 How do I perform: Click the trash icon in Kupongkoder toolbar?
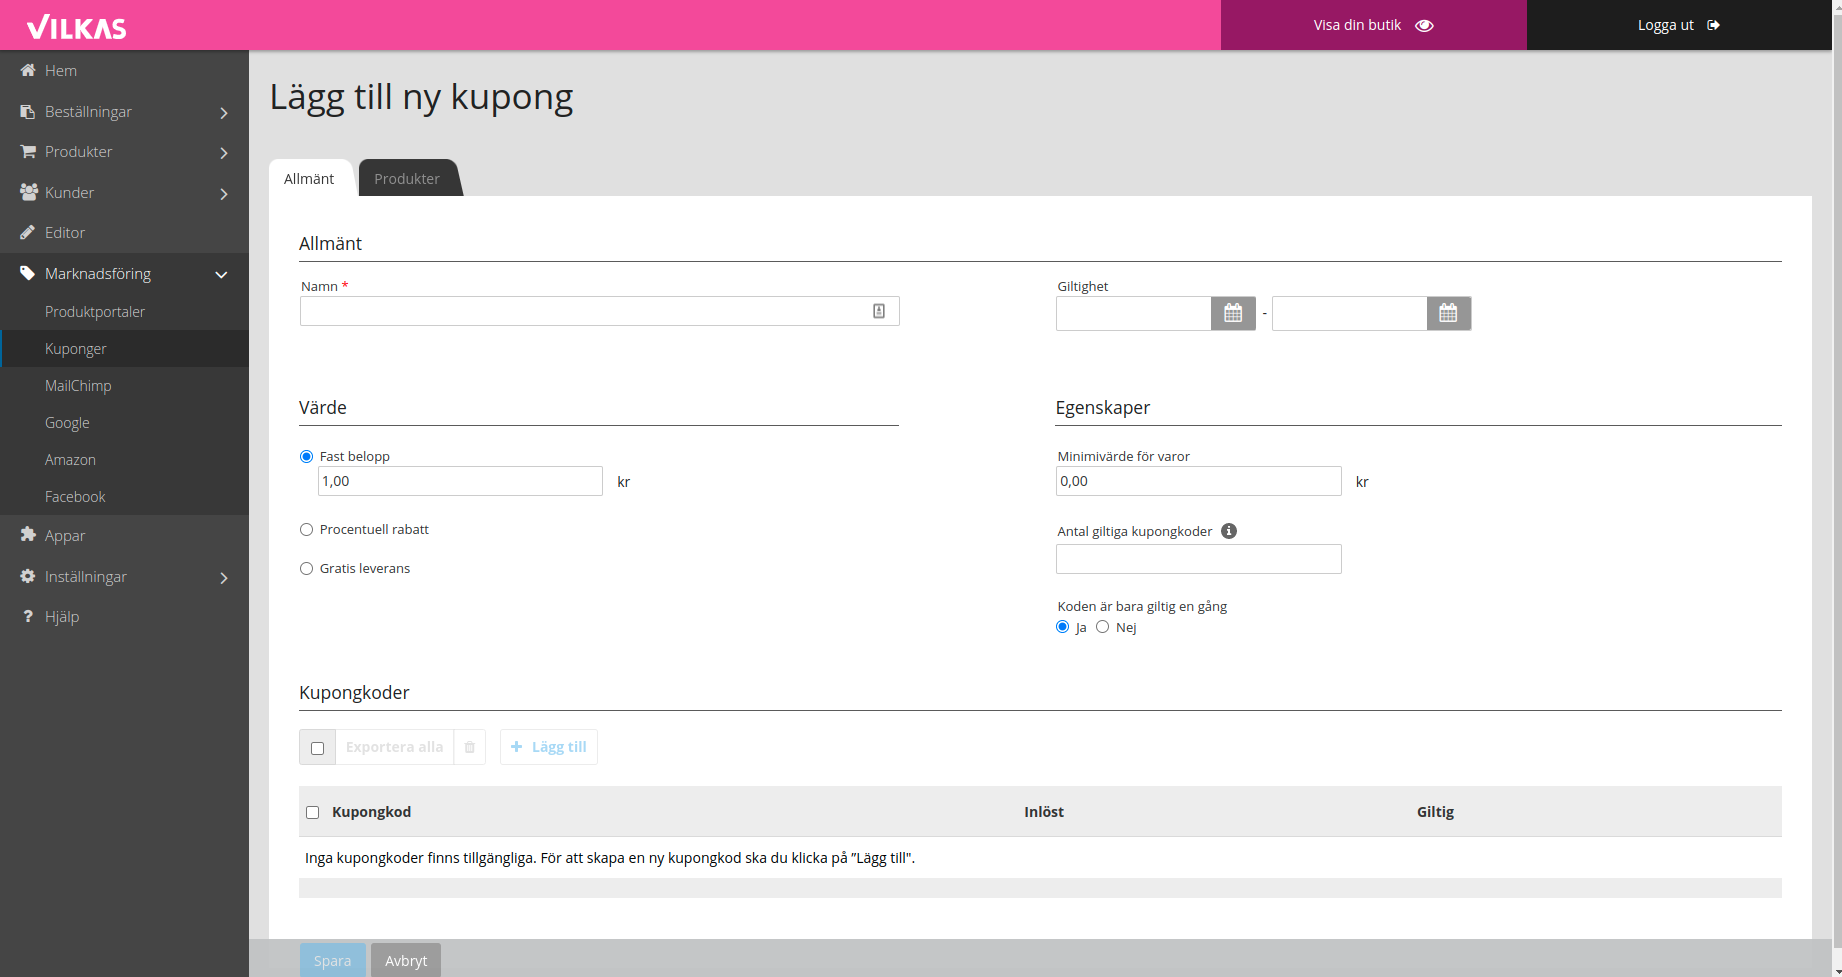[469, 747]
